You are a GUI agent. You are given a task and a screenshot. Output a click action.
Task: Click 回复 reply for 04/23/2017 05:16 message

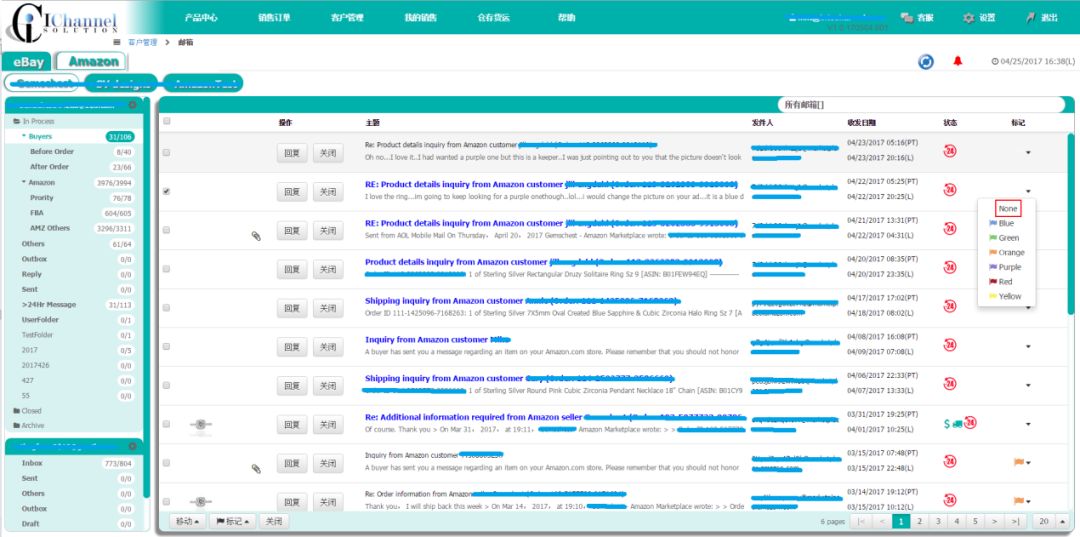point(292,154)
